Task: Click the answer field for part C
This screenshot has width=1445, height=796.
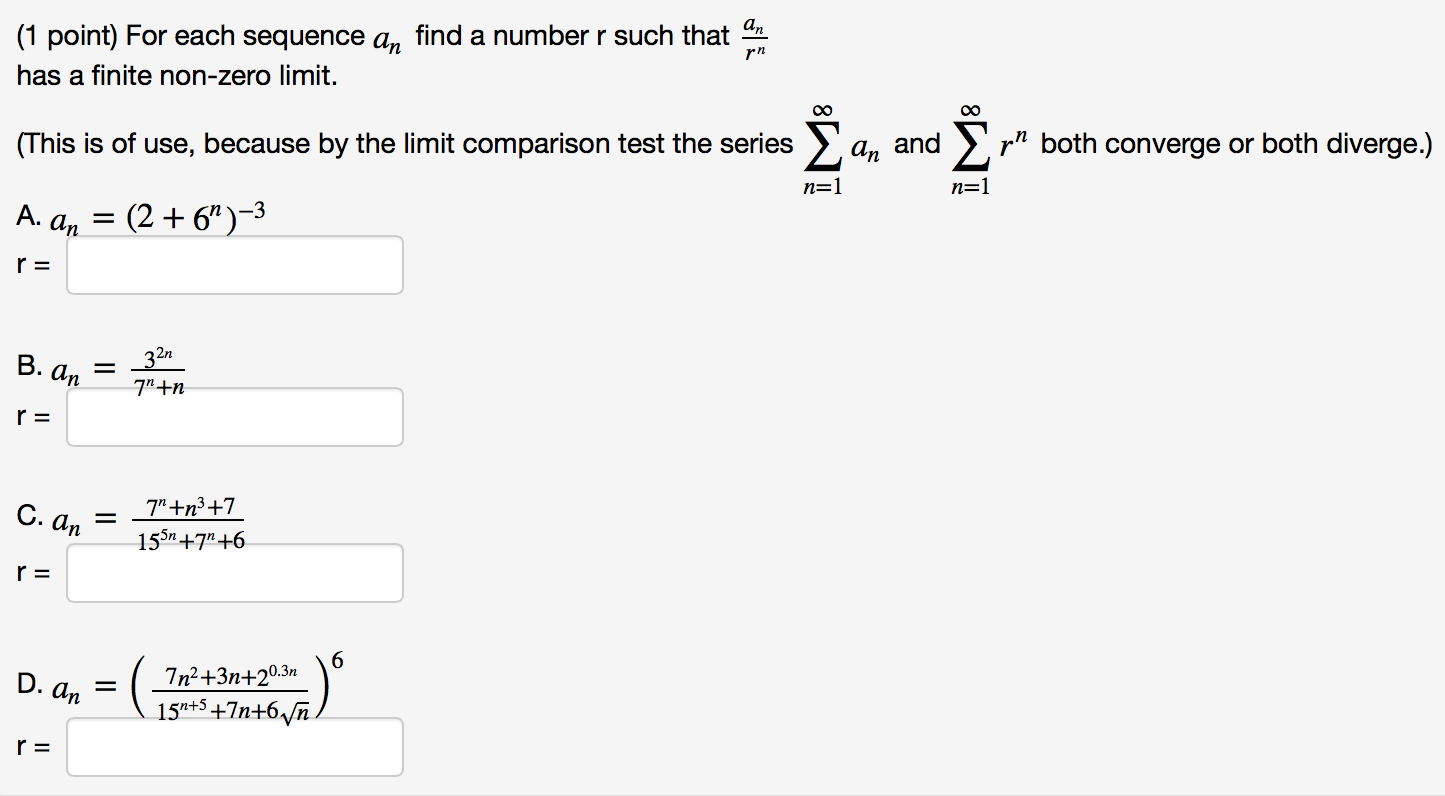Action: tap(234, 572)
